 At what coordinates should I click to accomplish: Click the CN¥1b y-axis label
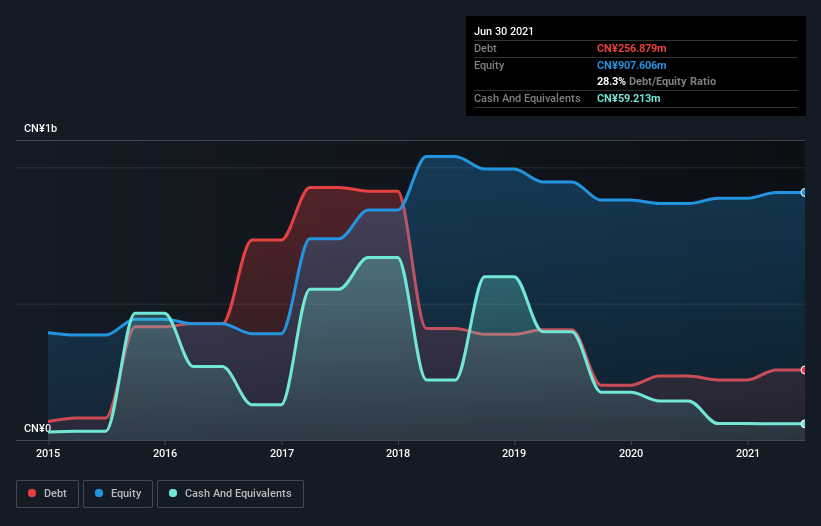click(x=40, y=128)
